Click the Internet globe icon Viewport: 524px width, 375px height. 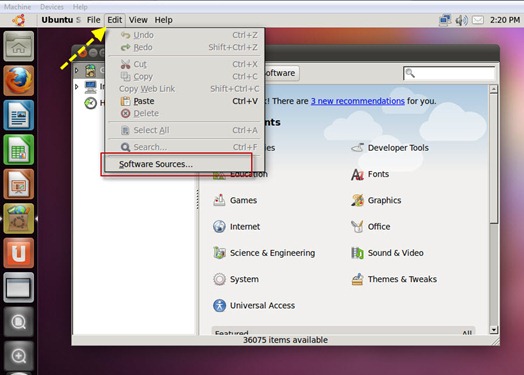tap(219, 226)
